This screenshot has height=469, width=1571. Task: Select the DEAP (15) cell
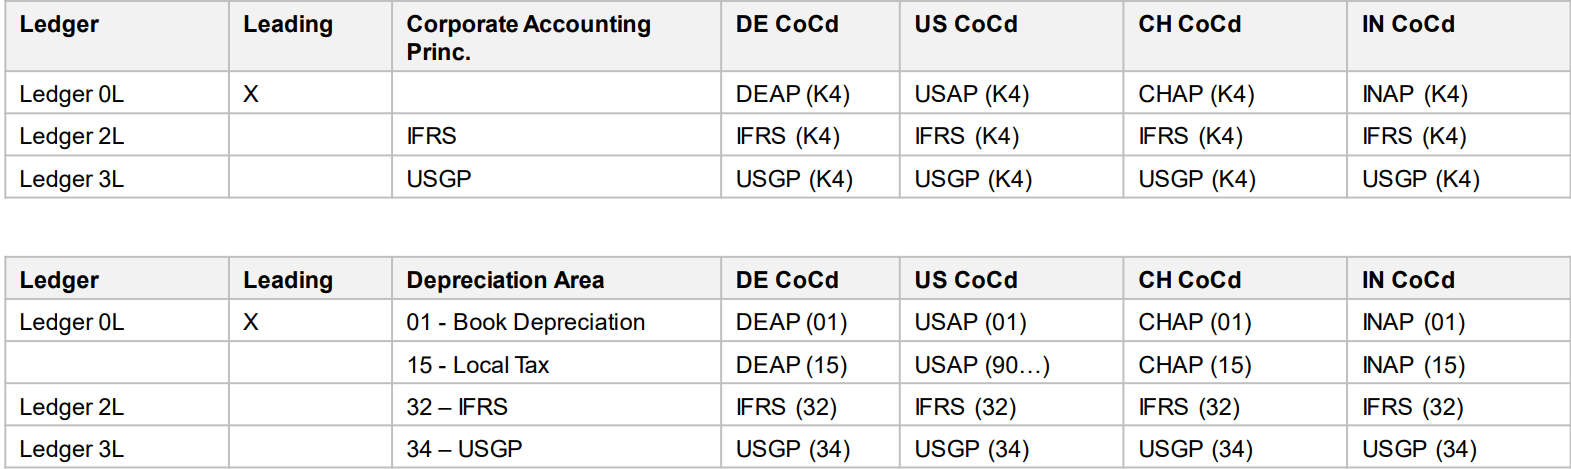[810, 364]
